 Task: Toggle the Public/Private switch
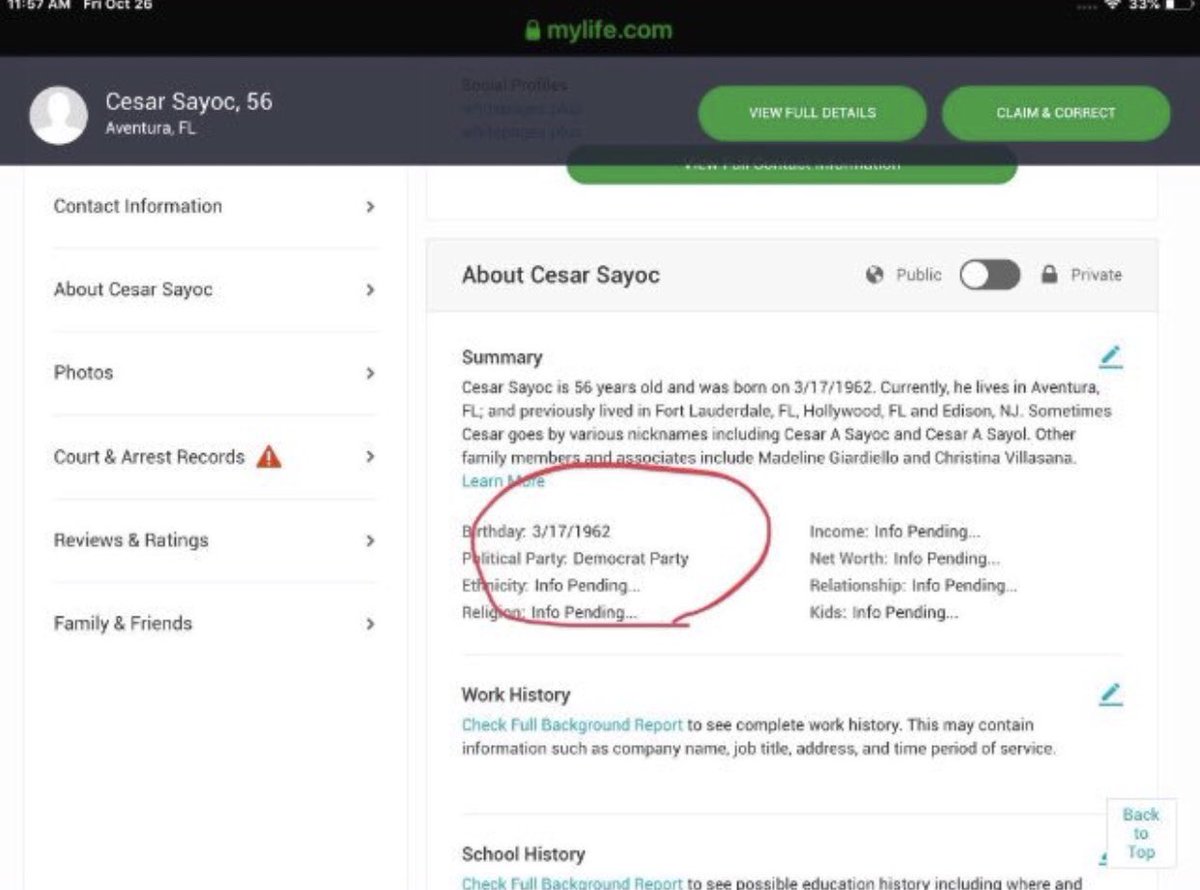tap(990, 275)
